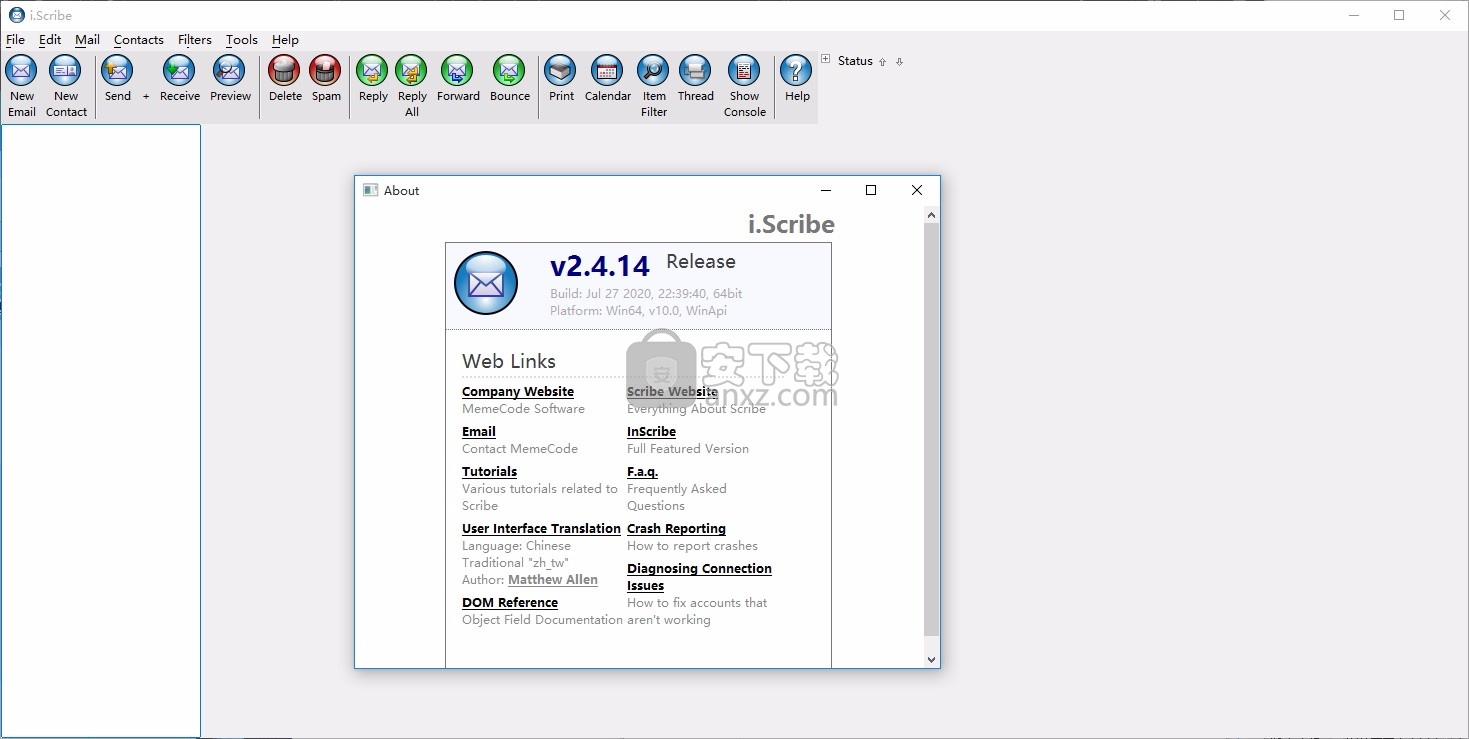Click the About scrollbar up arrow
Screen dimensions: 1469x739
[x=932, y=215]
